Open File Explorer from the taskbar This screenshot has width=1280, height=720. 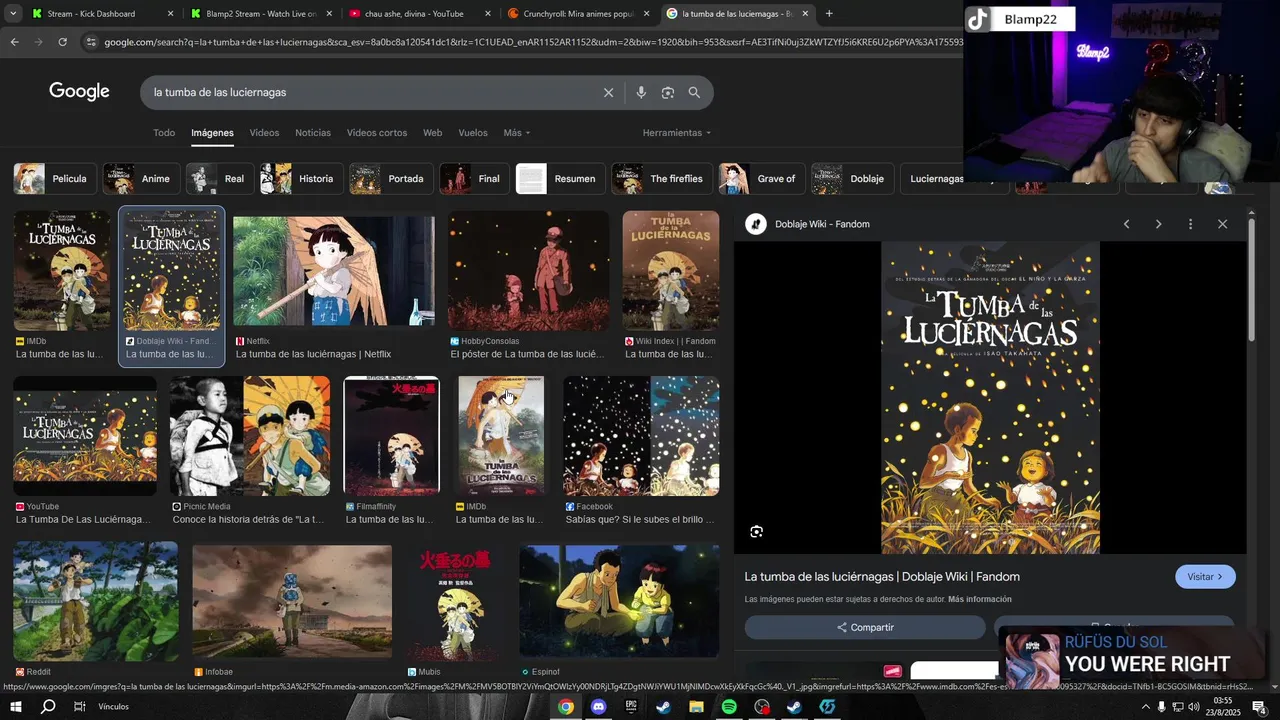point(696,707)
